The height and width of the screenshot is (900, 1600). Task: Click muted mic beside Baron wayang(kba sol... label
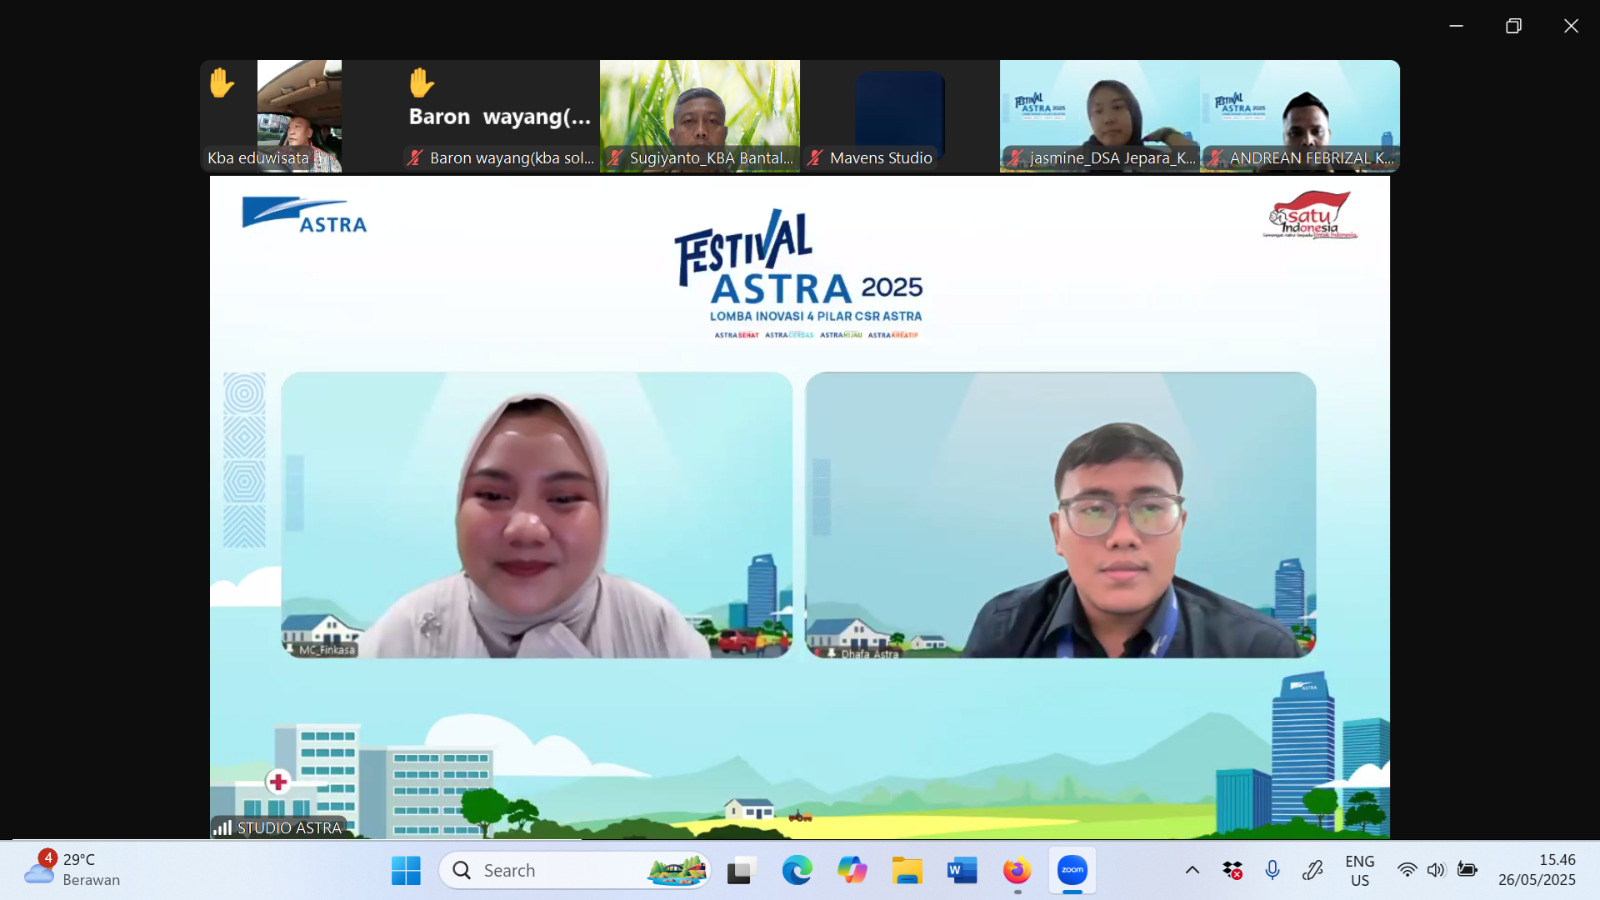(416, 158)
